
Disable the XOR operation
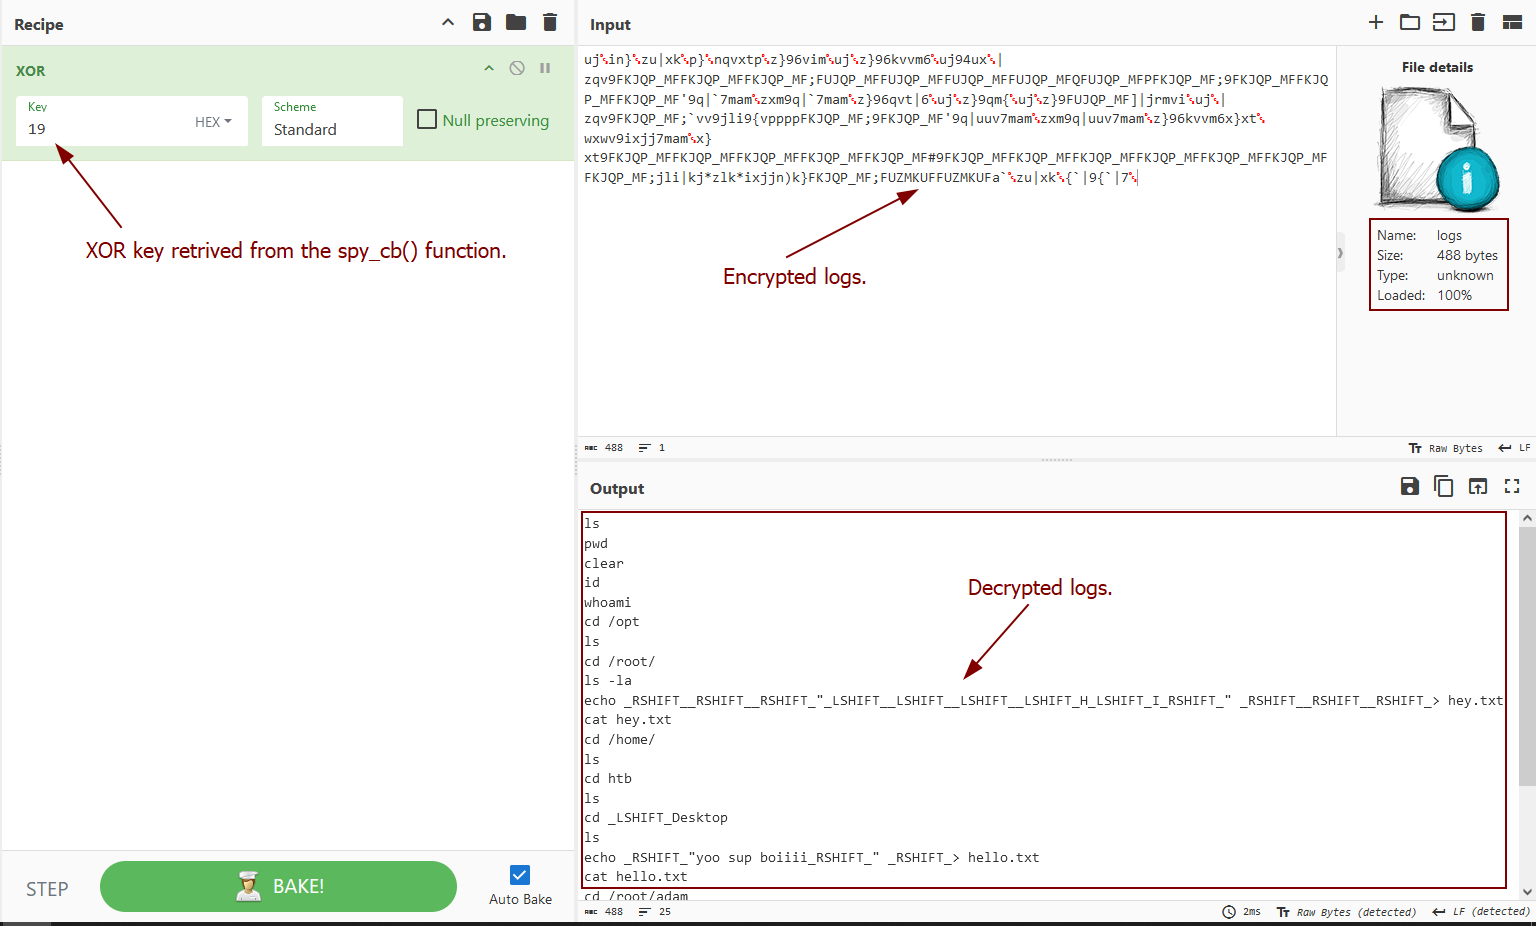517,68
